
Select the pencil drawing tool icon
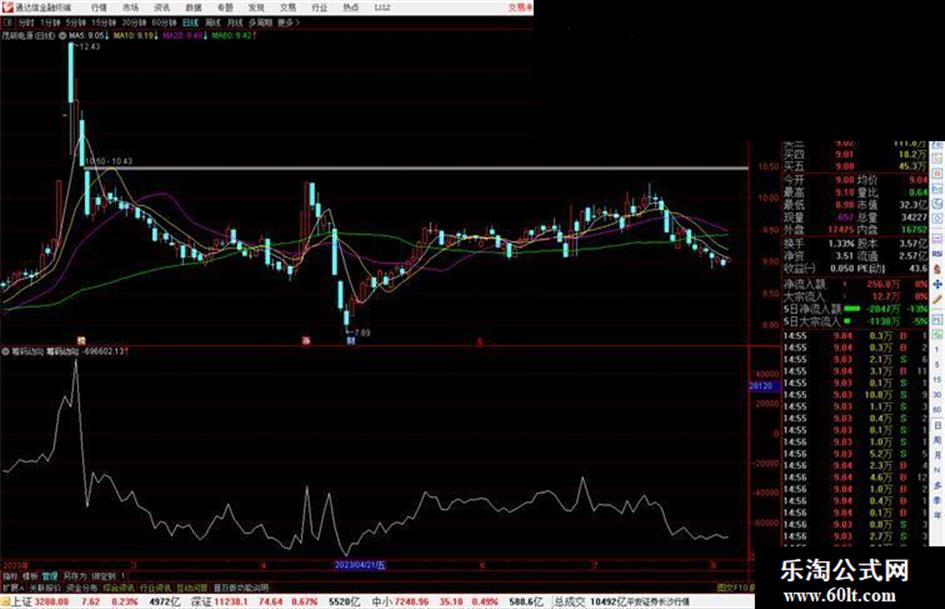pos(937,299)
